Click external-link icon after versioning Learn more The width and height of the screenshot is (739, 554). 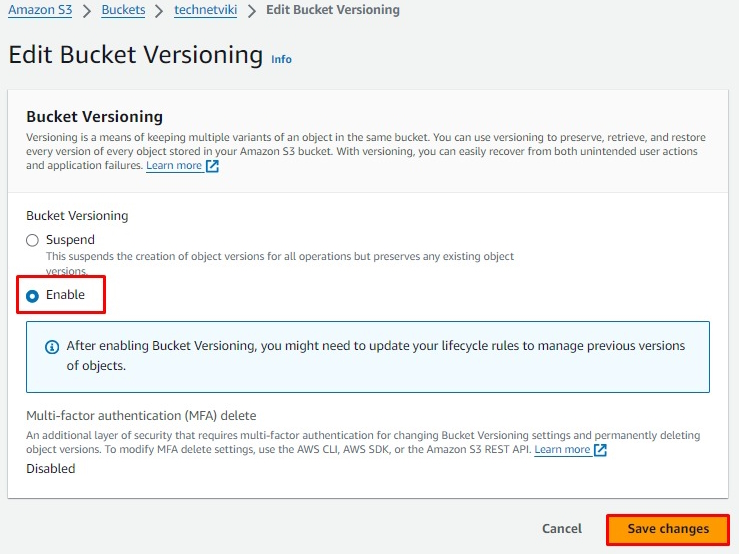(x=212, y=166)
